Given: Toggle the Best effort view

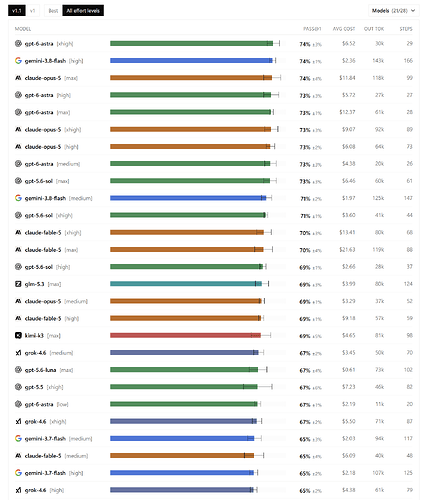Looking at the screenshot, I should pyautogui.click(x=53, y=11).
